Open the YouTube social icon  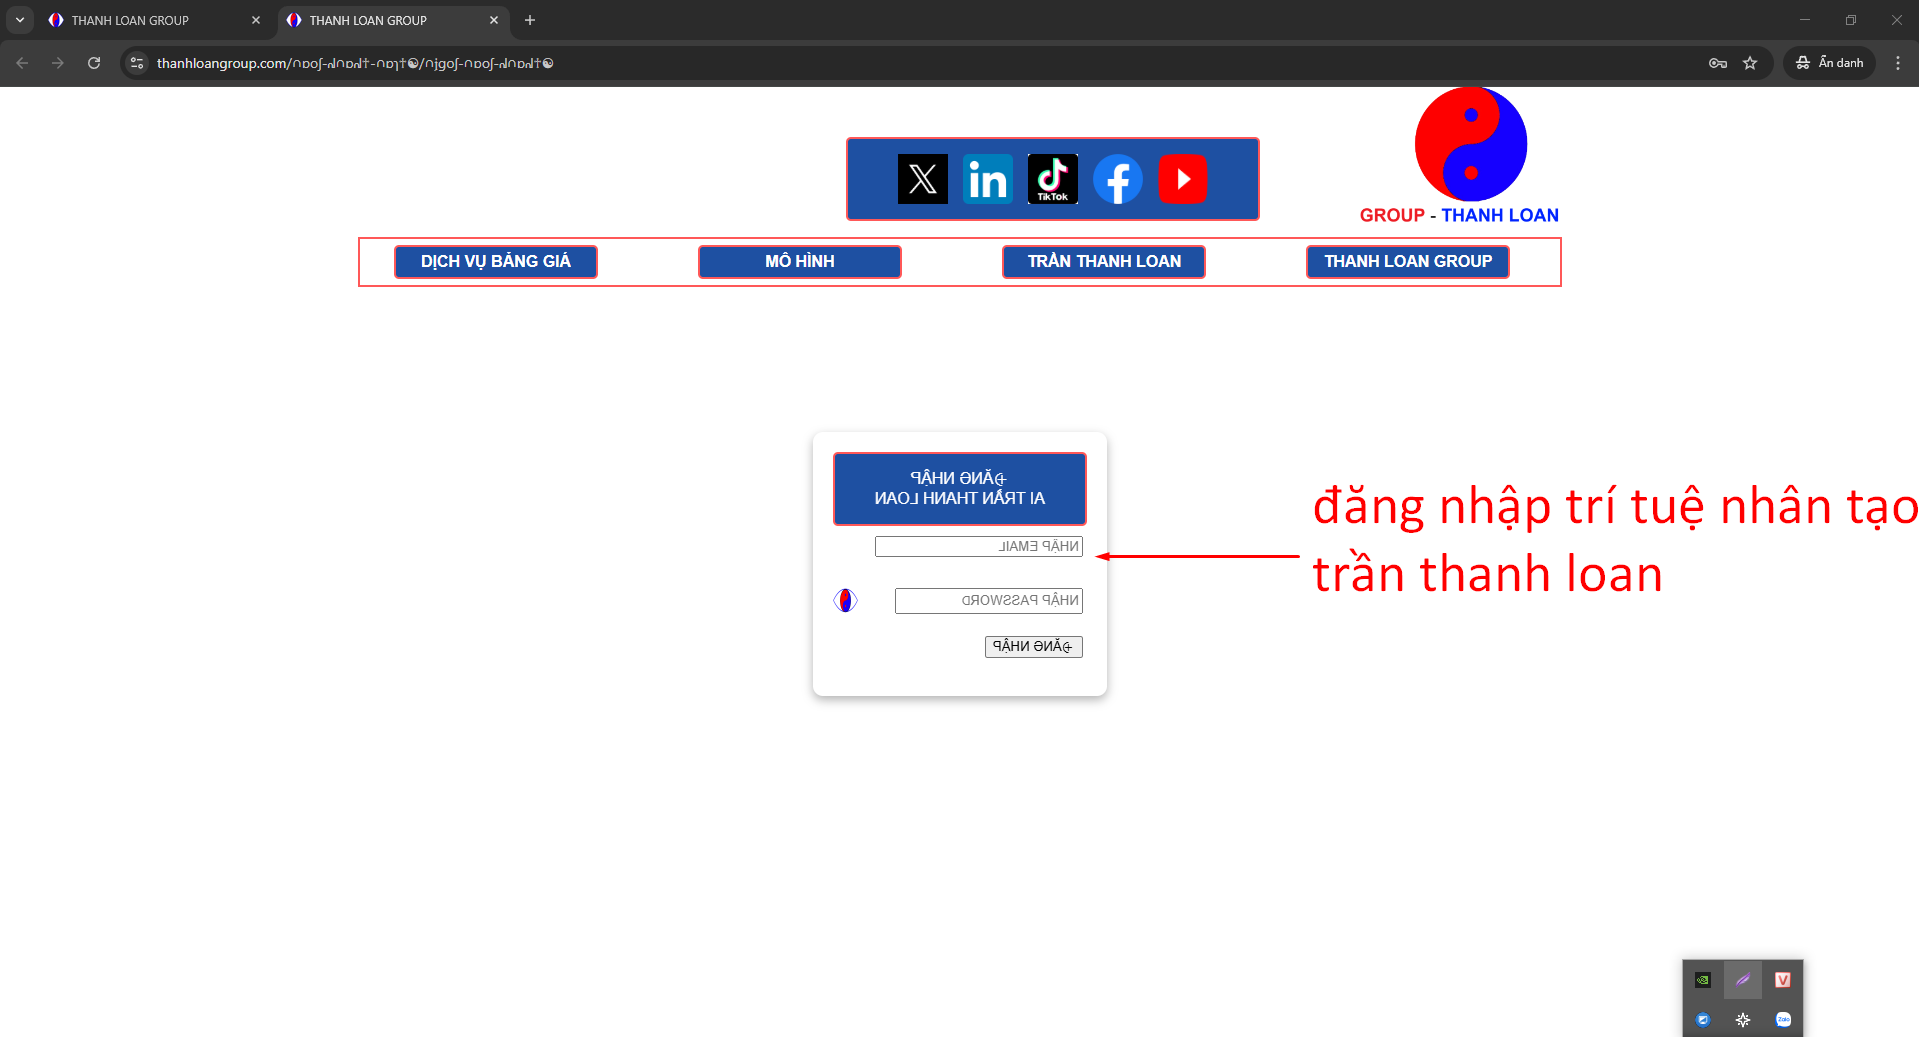click(1183, 179)
